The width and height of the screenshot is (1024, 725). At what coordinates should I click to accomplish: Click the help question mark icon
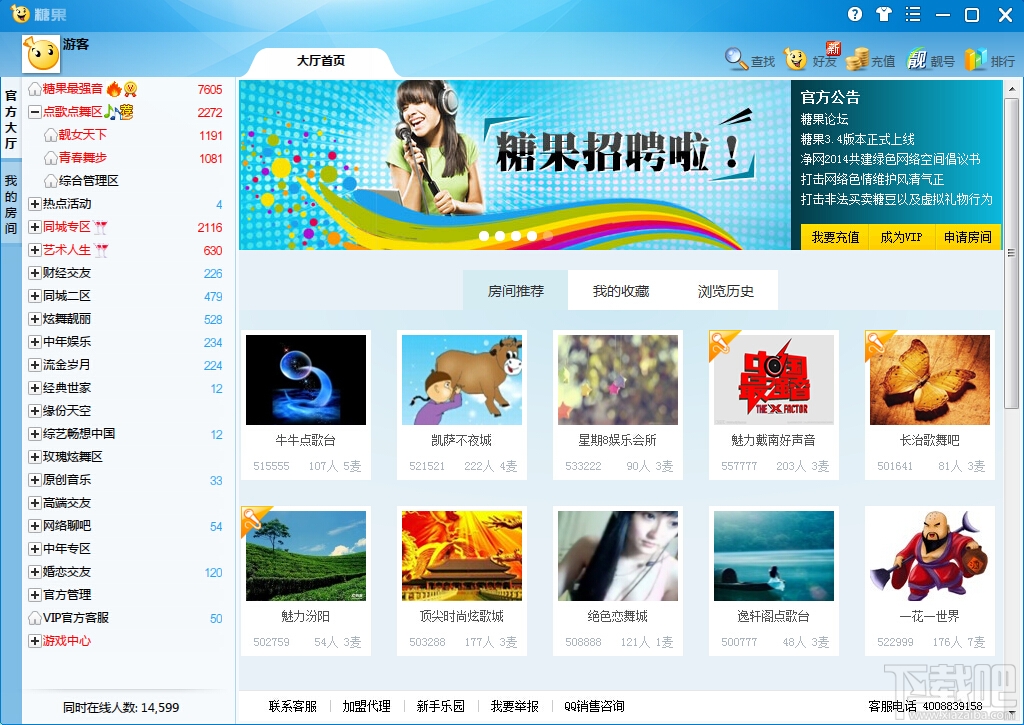click(x=855, y=14)
